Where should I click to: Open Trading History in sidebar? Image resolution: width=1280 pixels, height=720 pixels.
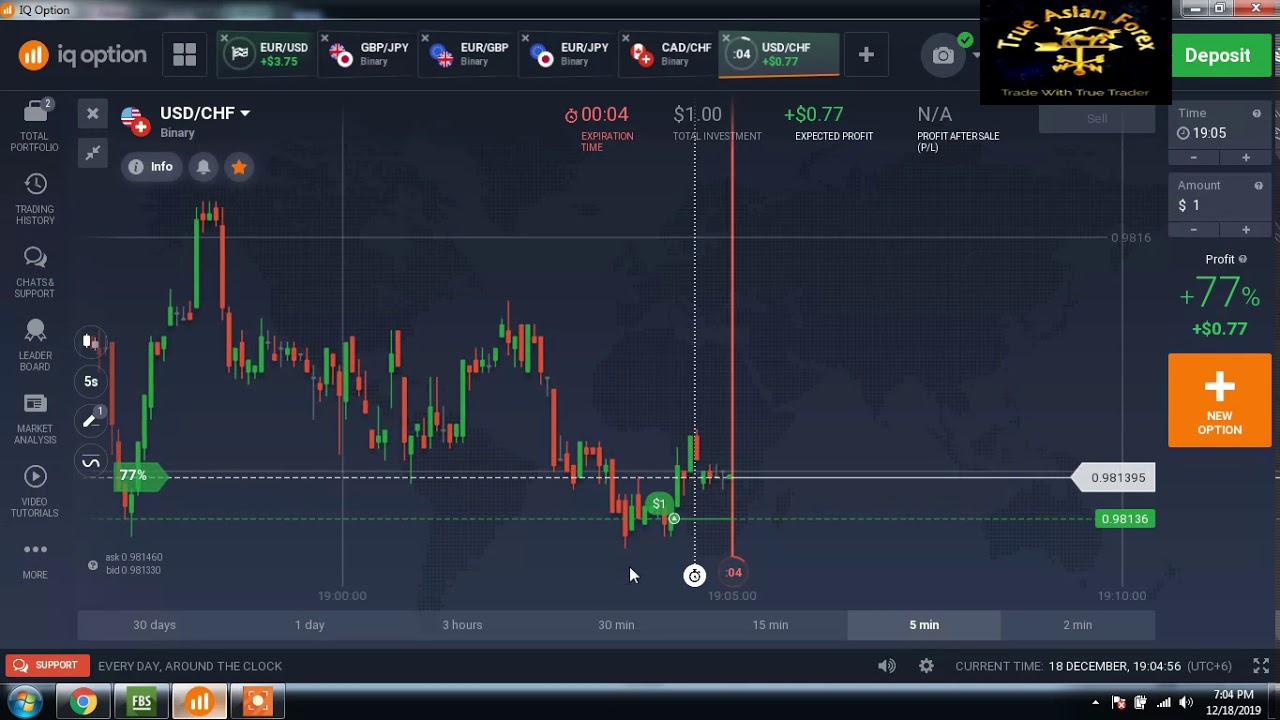click(x=35, y=199)
